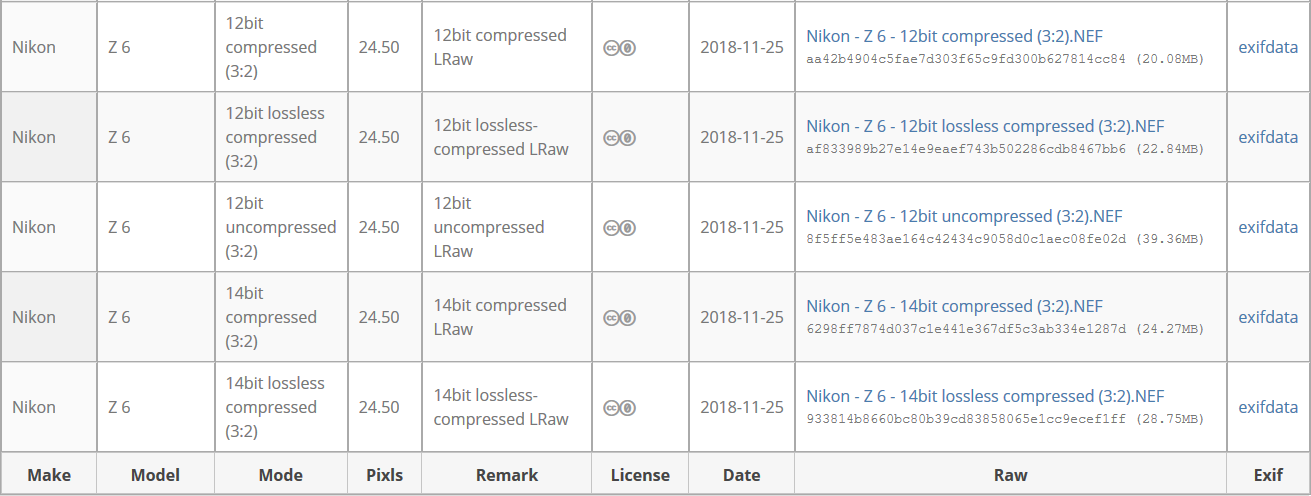1311x496 pixels.
Task: Open exifdata for 14bit lossless compressed file
Action: point(1268,407)
